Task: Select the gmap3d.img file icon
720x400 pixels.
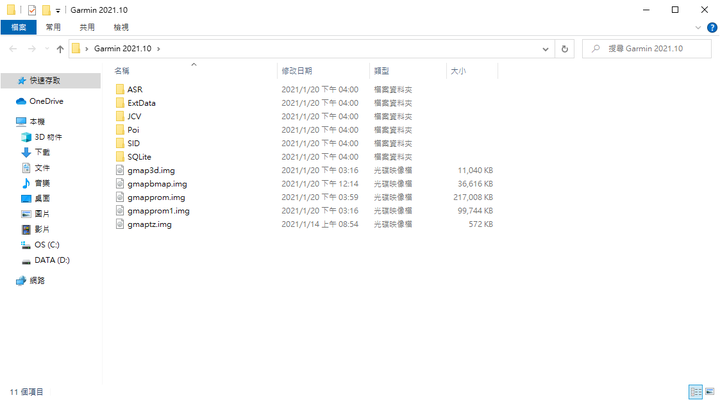Action: [120, 170]
